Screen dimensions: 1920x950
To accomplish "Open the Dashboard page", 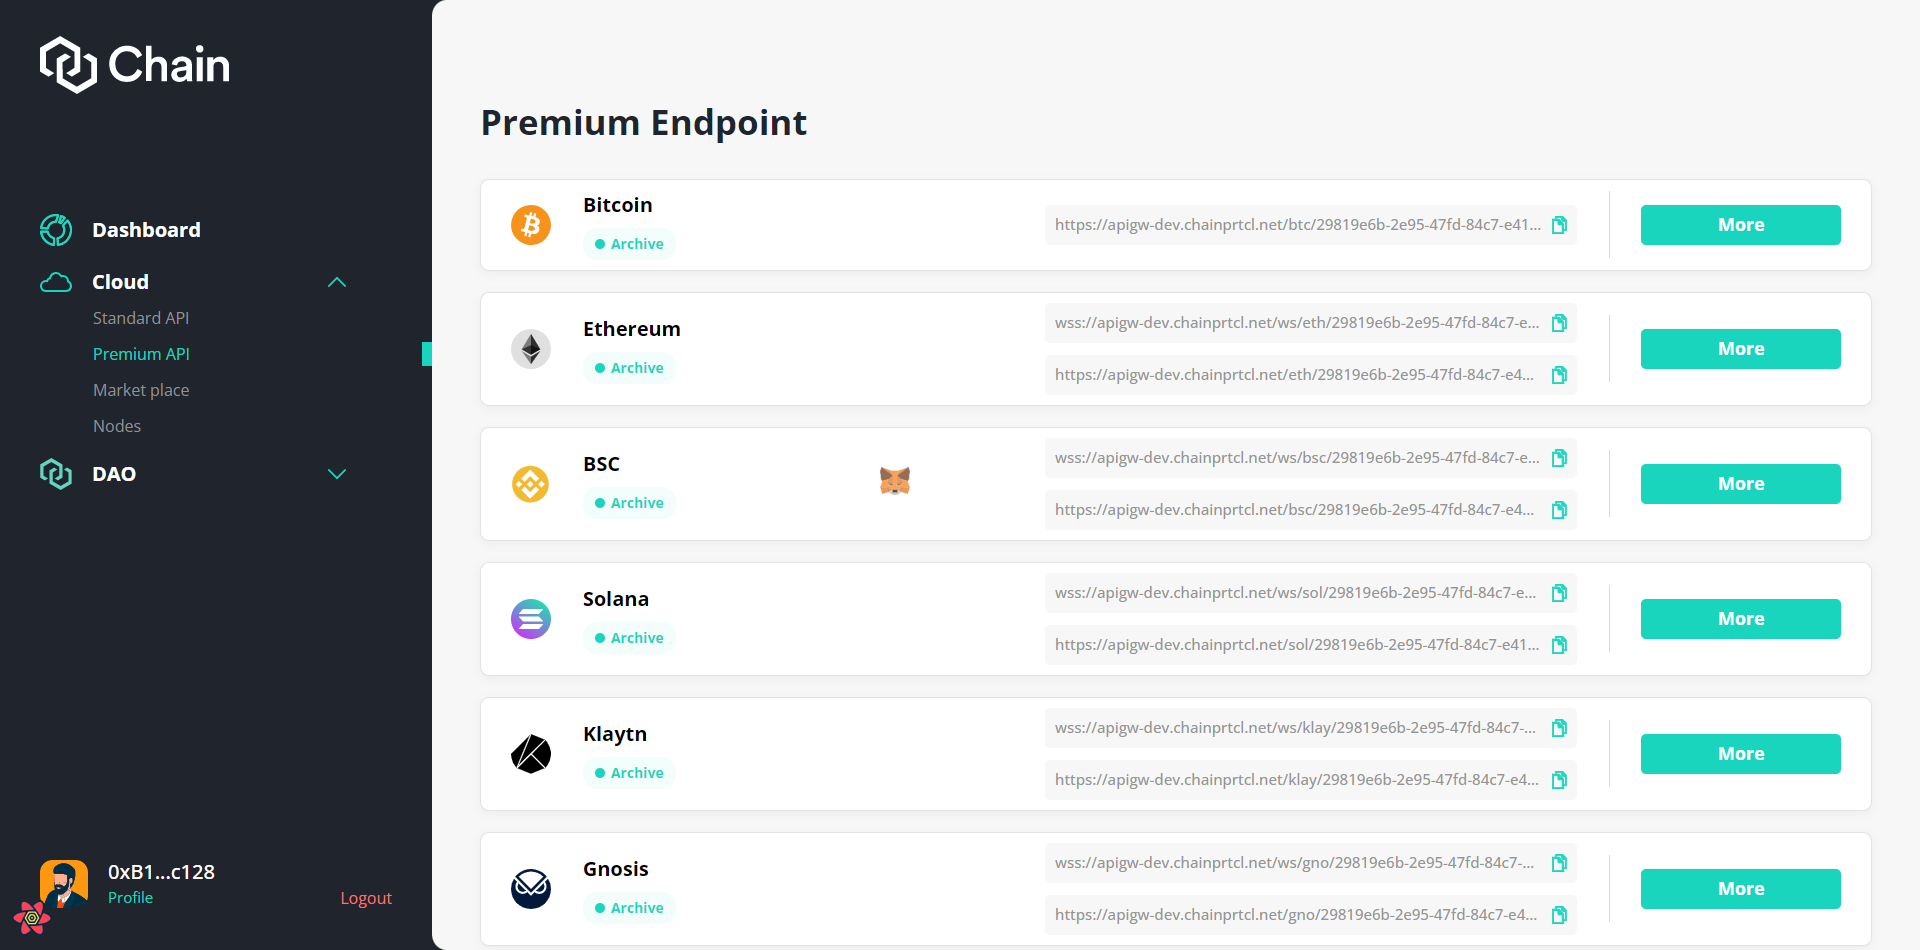I will tap(146, 230).
